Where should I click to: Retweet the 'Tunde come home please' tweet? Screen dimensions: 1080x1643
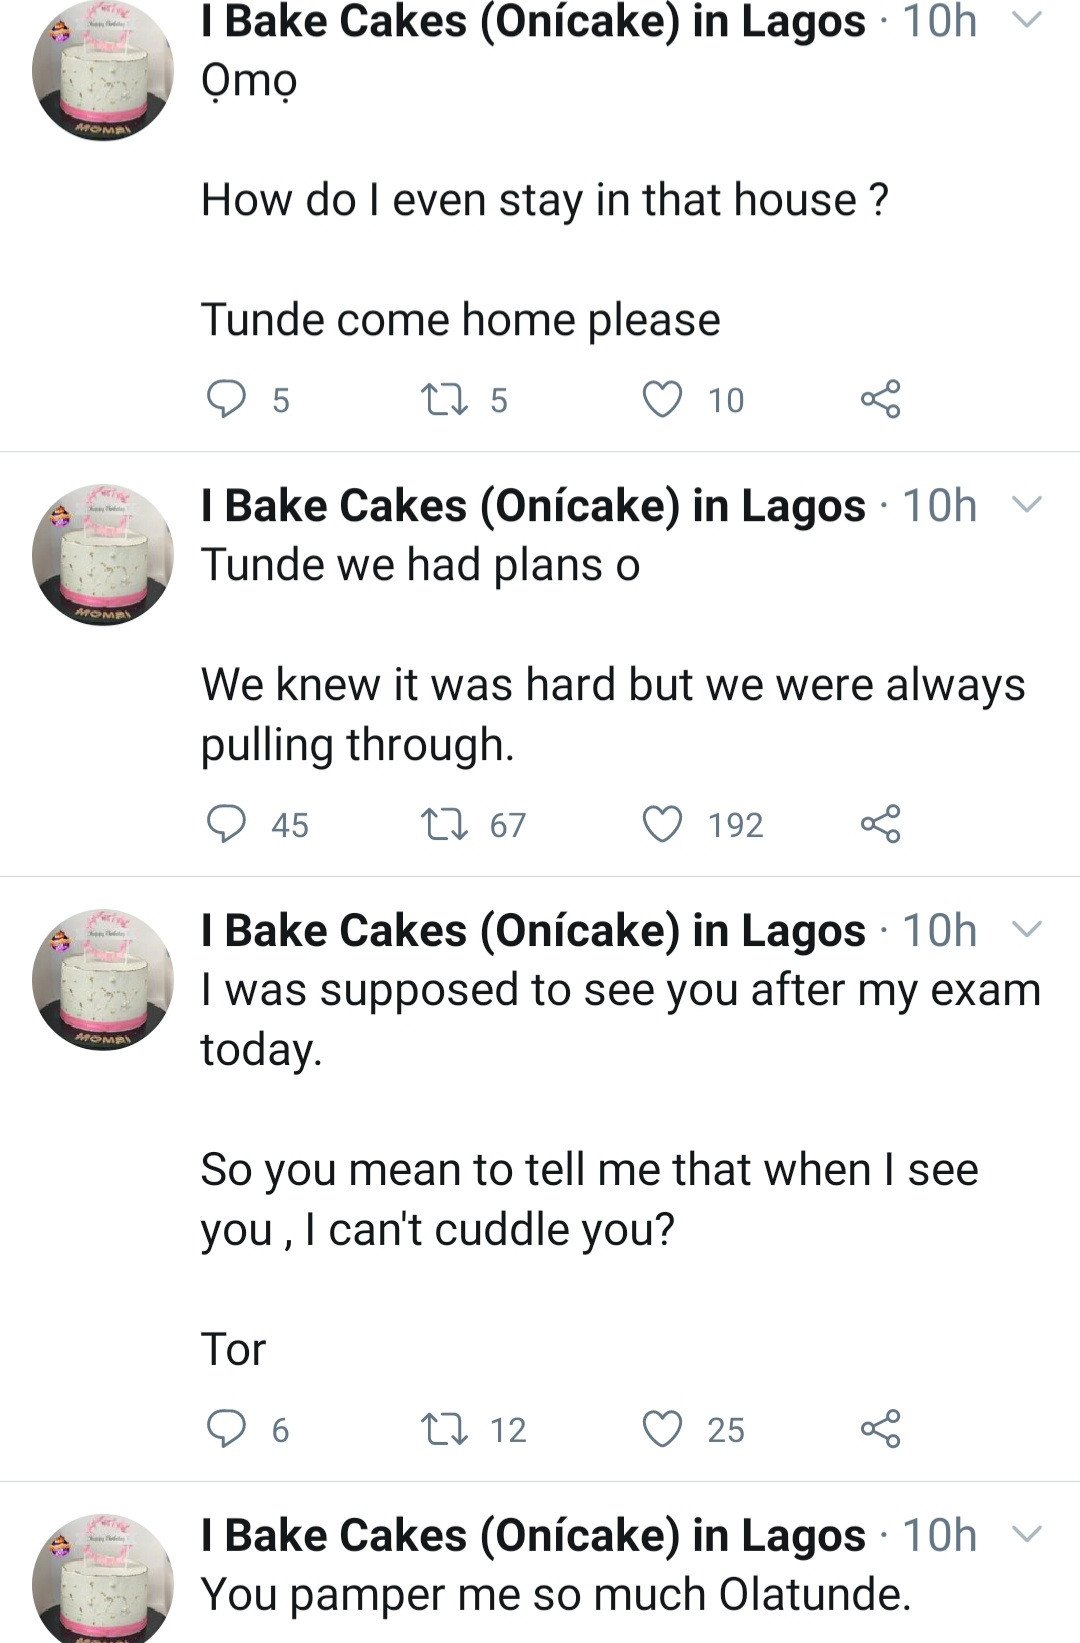tap(444, 399)
